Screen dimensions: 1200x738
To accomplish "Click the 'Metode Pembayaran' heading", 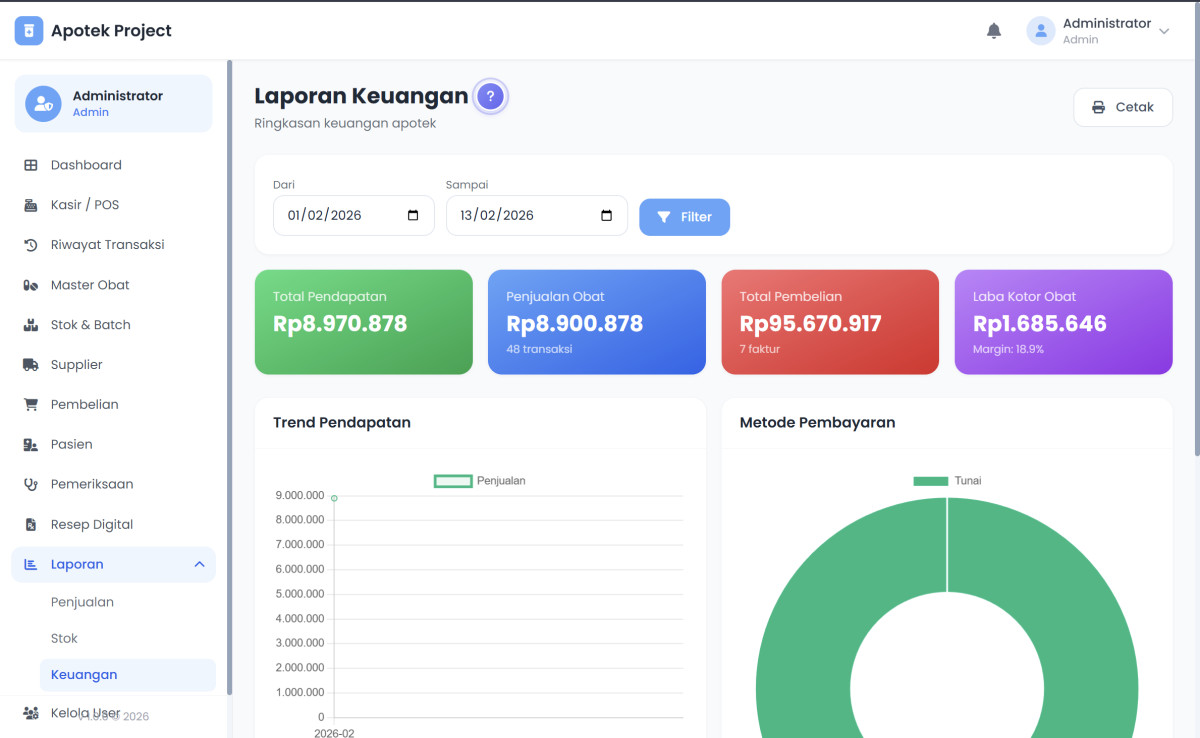I will pos(817,422).
